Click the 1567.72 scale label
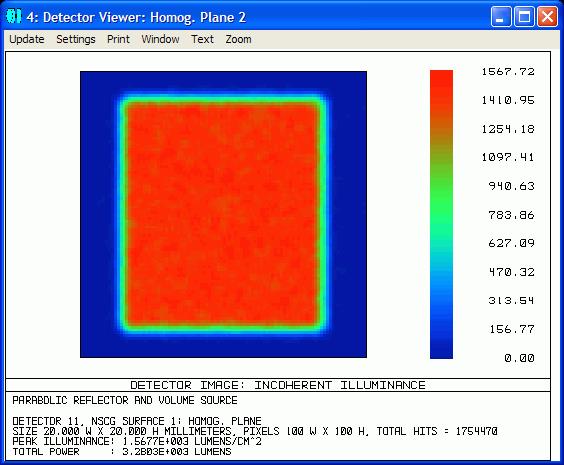Screen dimensions: 564x465 508,72
